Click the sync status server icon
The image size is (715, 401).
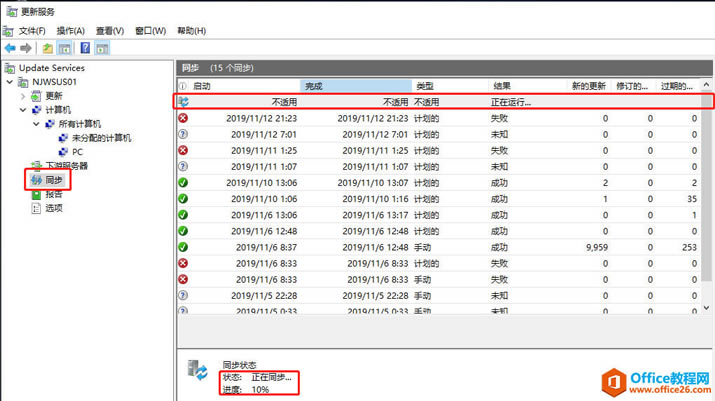[x=198, y=370]
